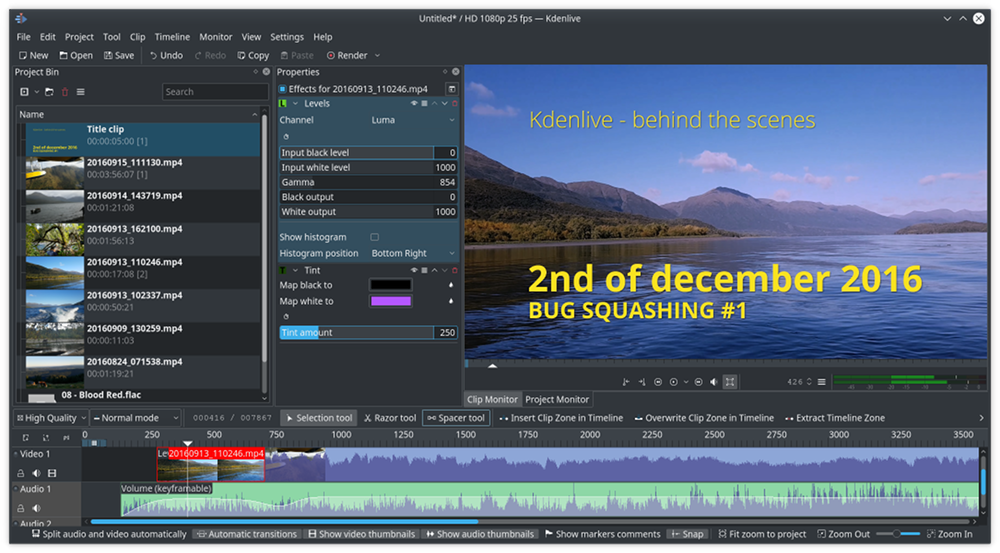Screen dimensions: 1000x553
Task: Hide video on the Video 1 track
Action: coord(52,473)
